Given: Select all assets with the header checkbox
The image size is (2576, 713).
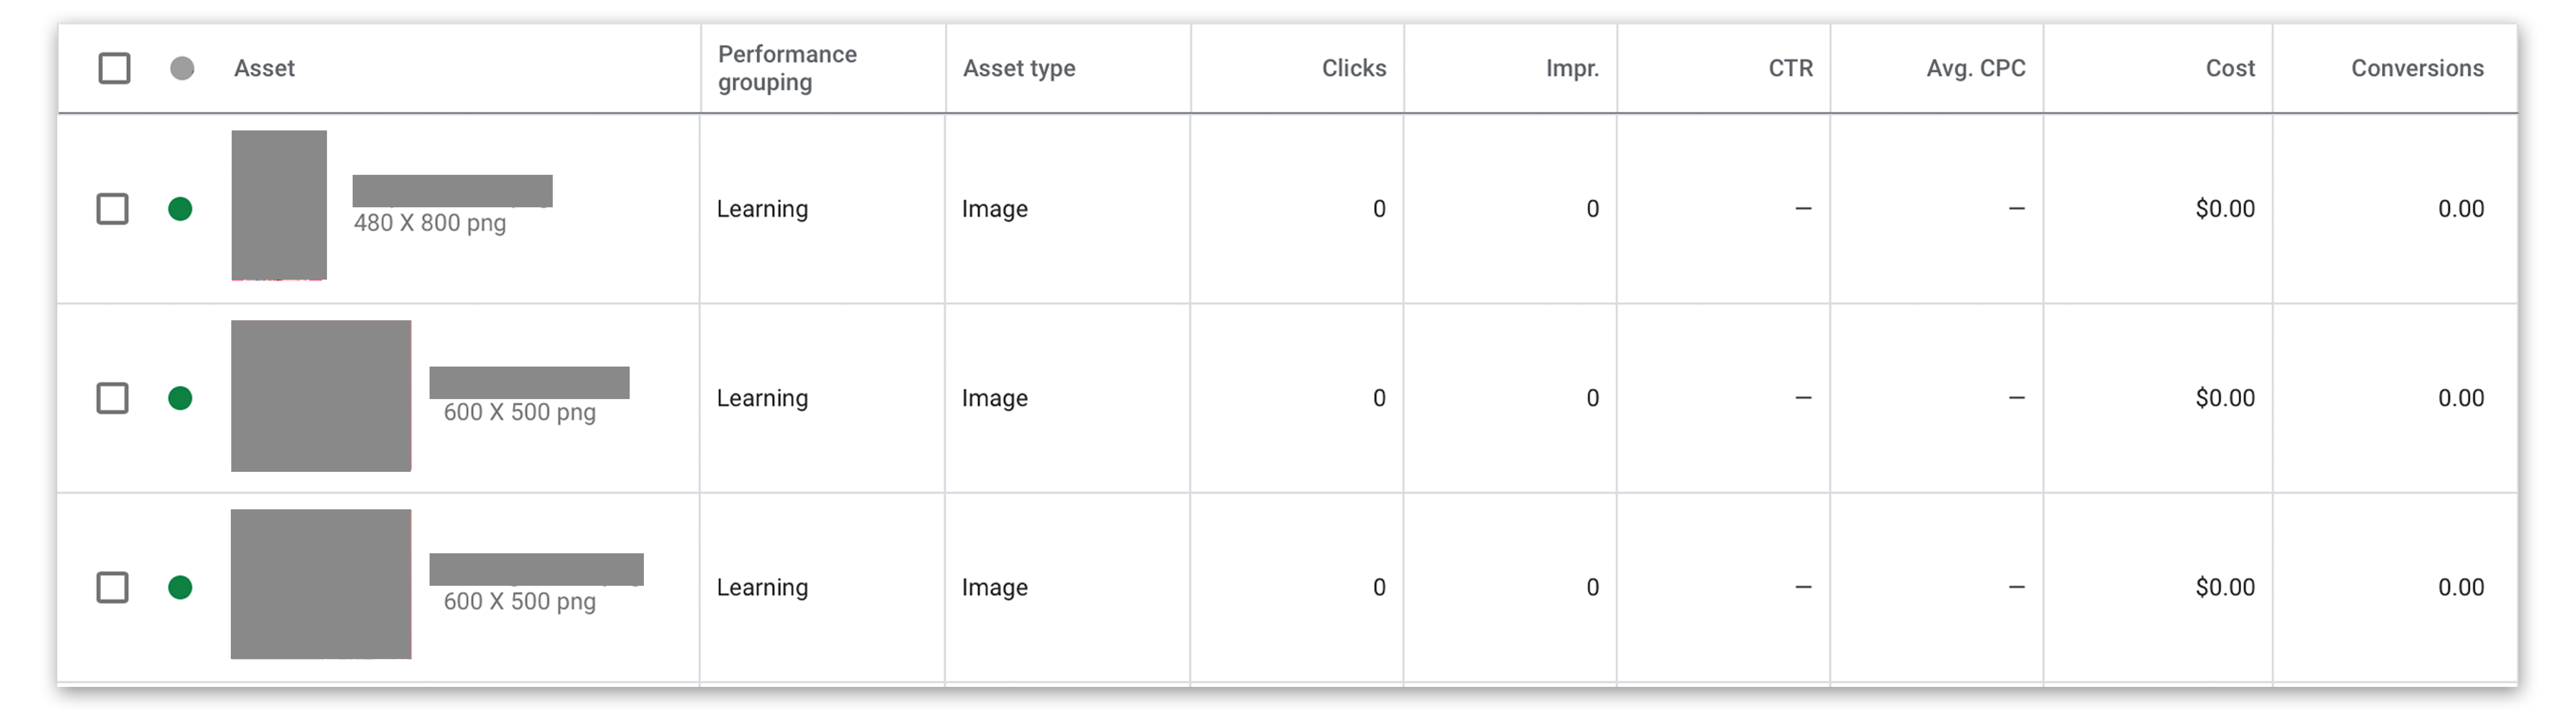Looking at the screenshot, I should (114, 68).
